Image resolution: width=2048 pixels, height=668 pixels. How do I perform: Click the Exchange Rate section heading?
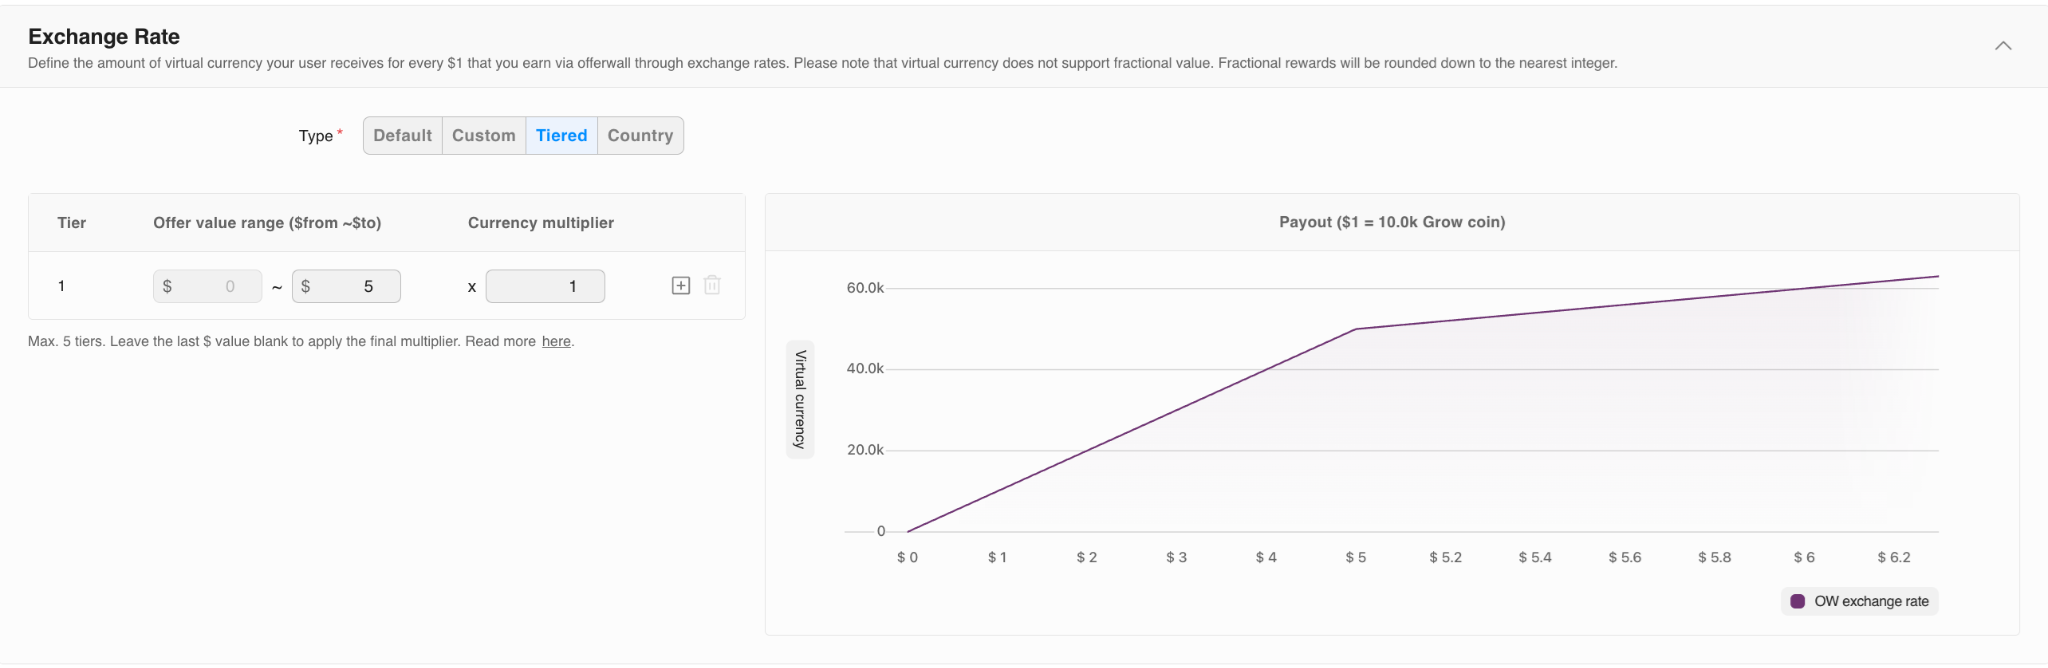pyautogui.click(x=104, y=37)
